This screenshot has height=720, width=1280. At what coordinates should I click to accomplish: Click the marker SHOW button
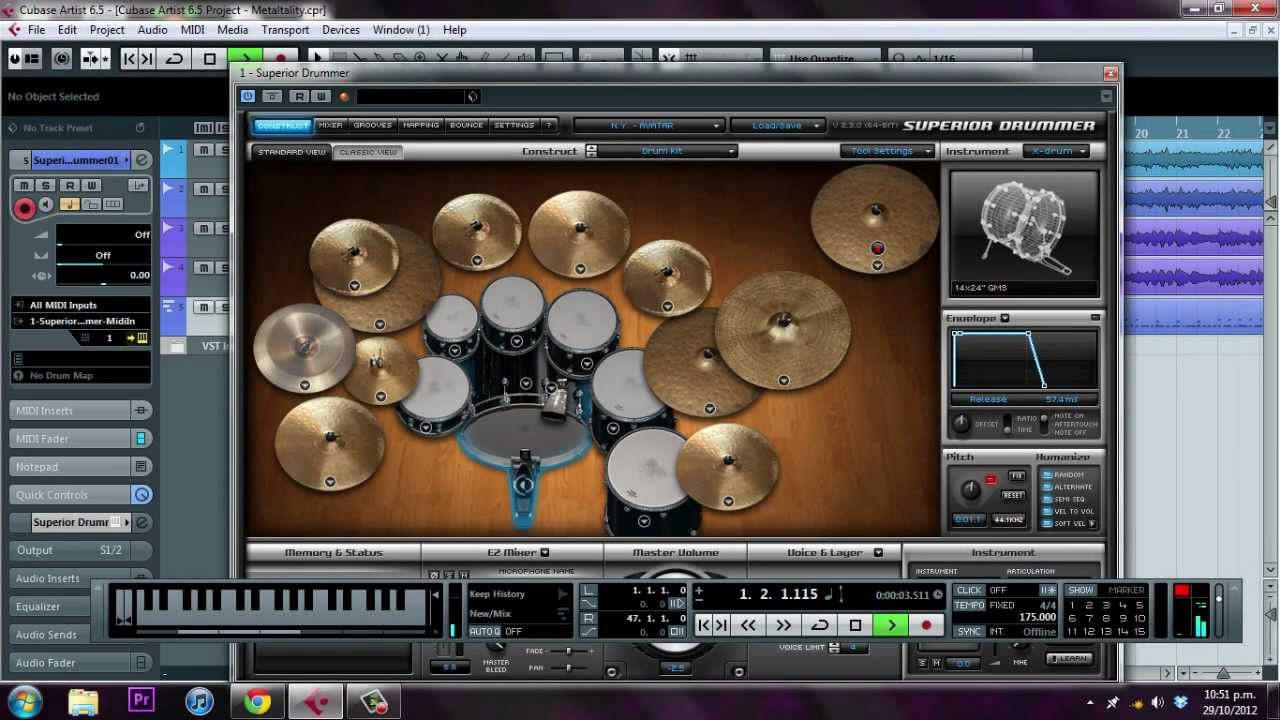click(1081, 590)
